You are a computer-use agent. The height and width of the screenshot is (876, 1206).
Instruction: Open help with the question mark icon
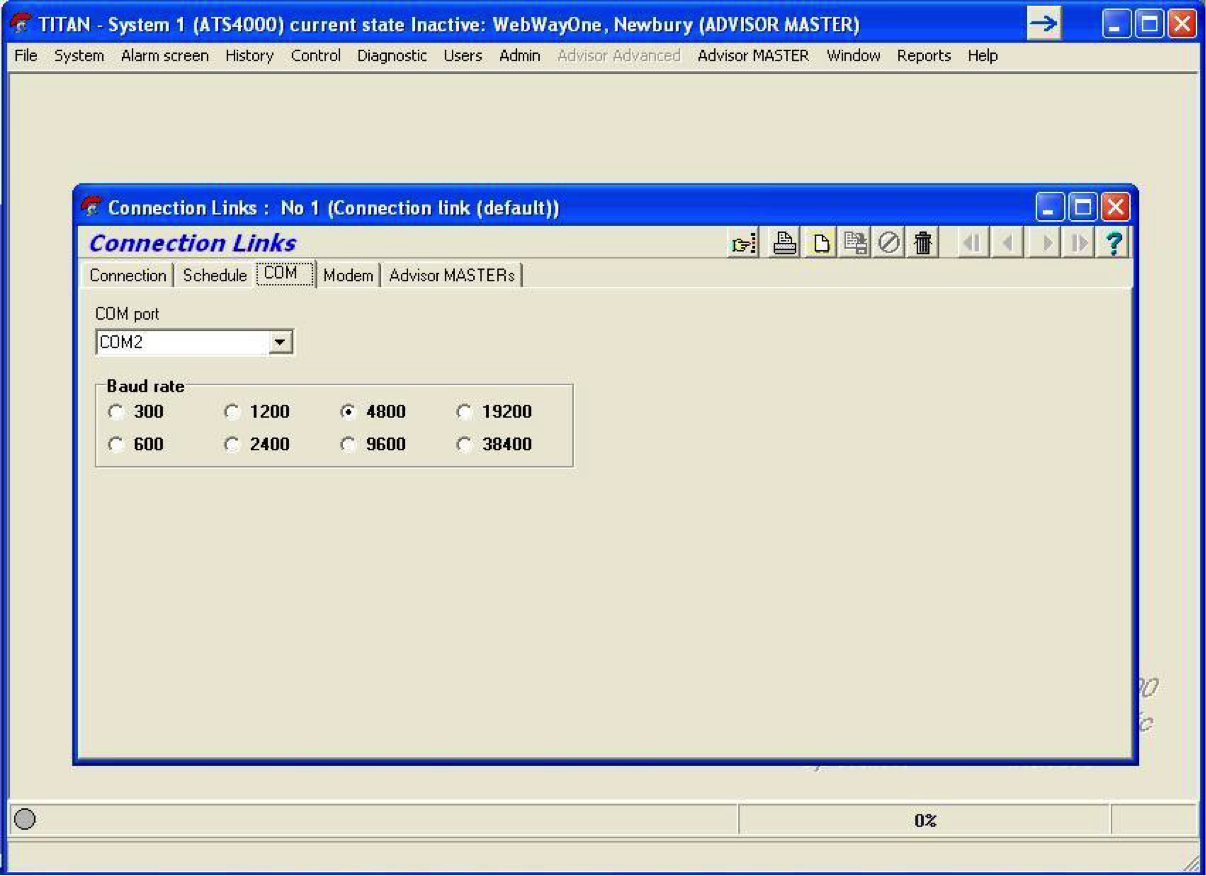coord(1113,243)
